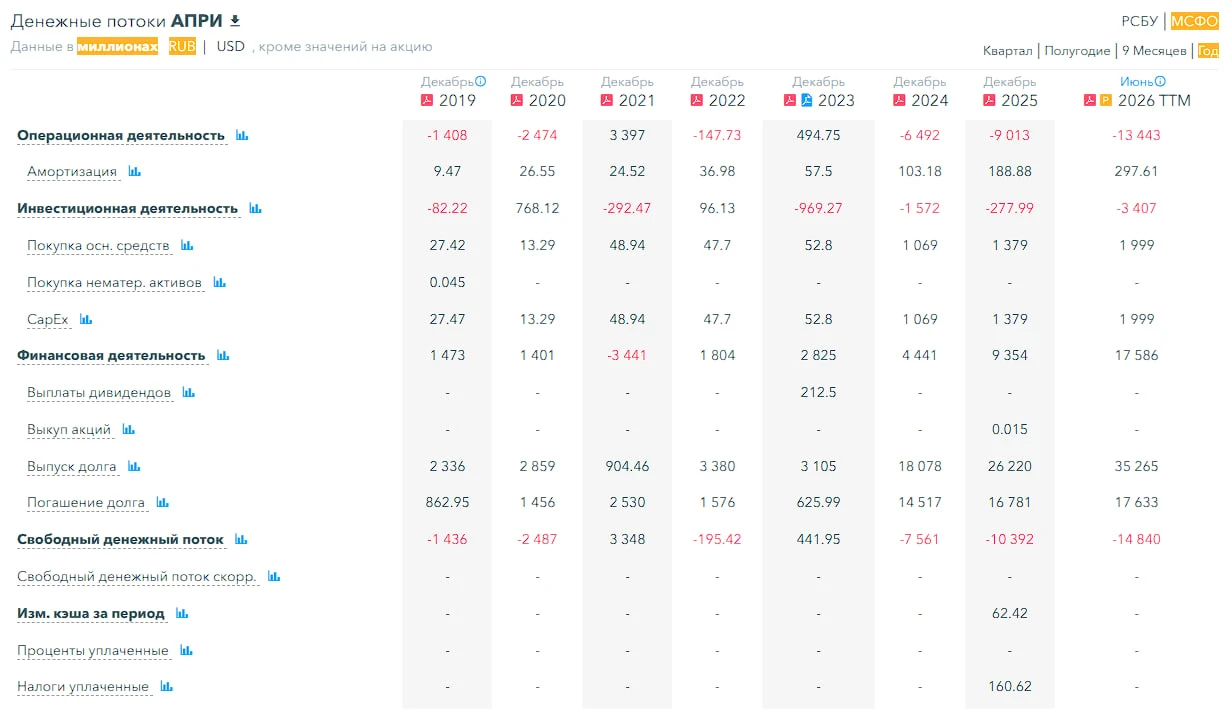Open presentation icon for 2026 TTM

(x=1106, y=100)
